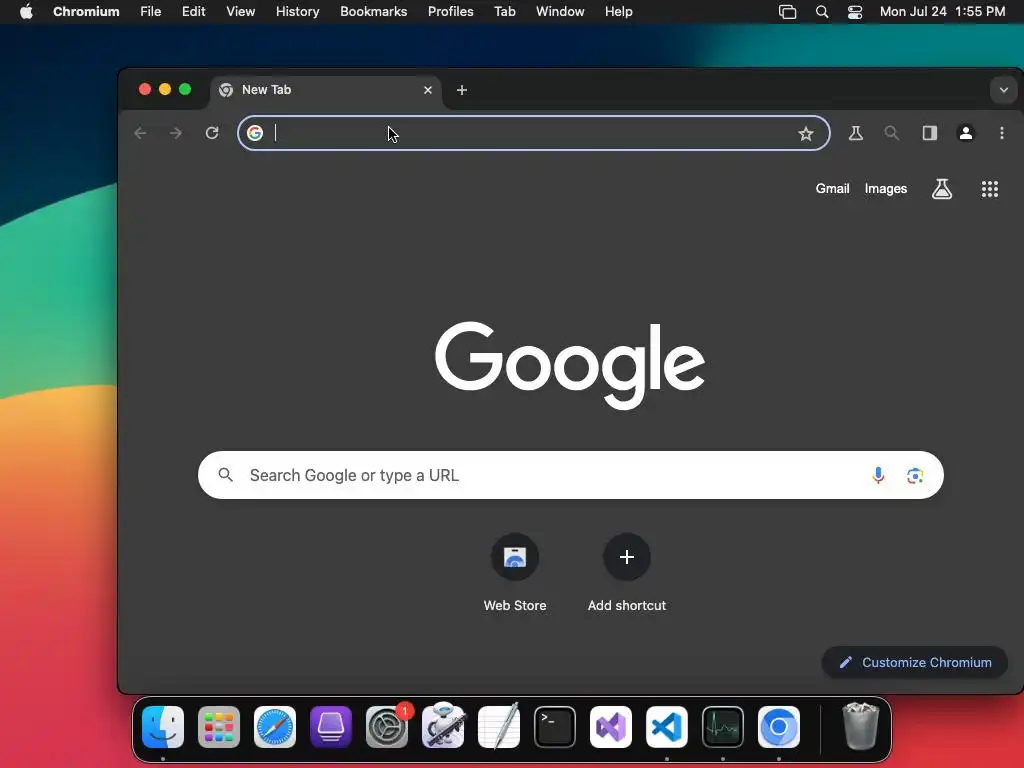Open the Apple menu
The width and height of the screenshot is (1024, 768).
[x=26, y=12]
